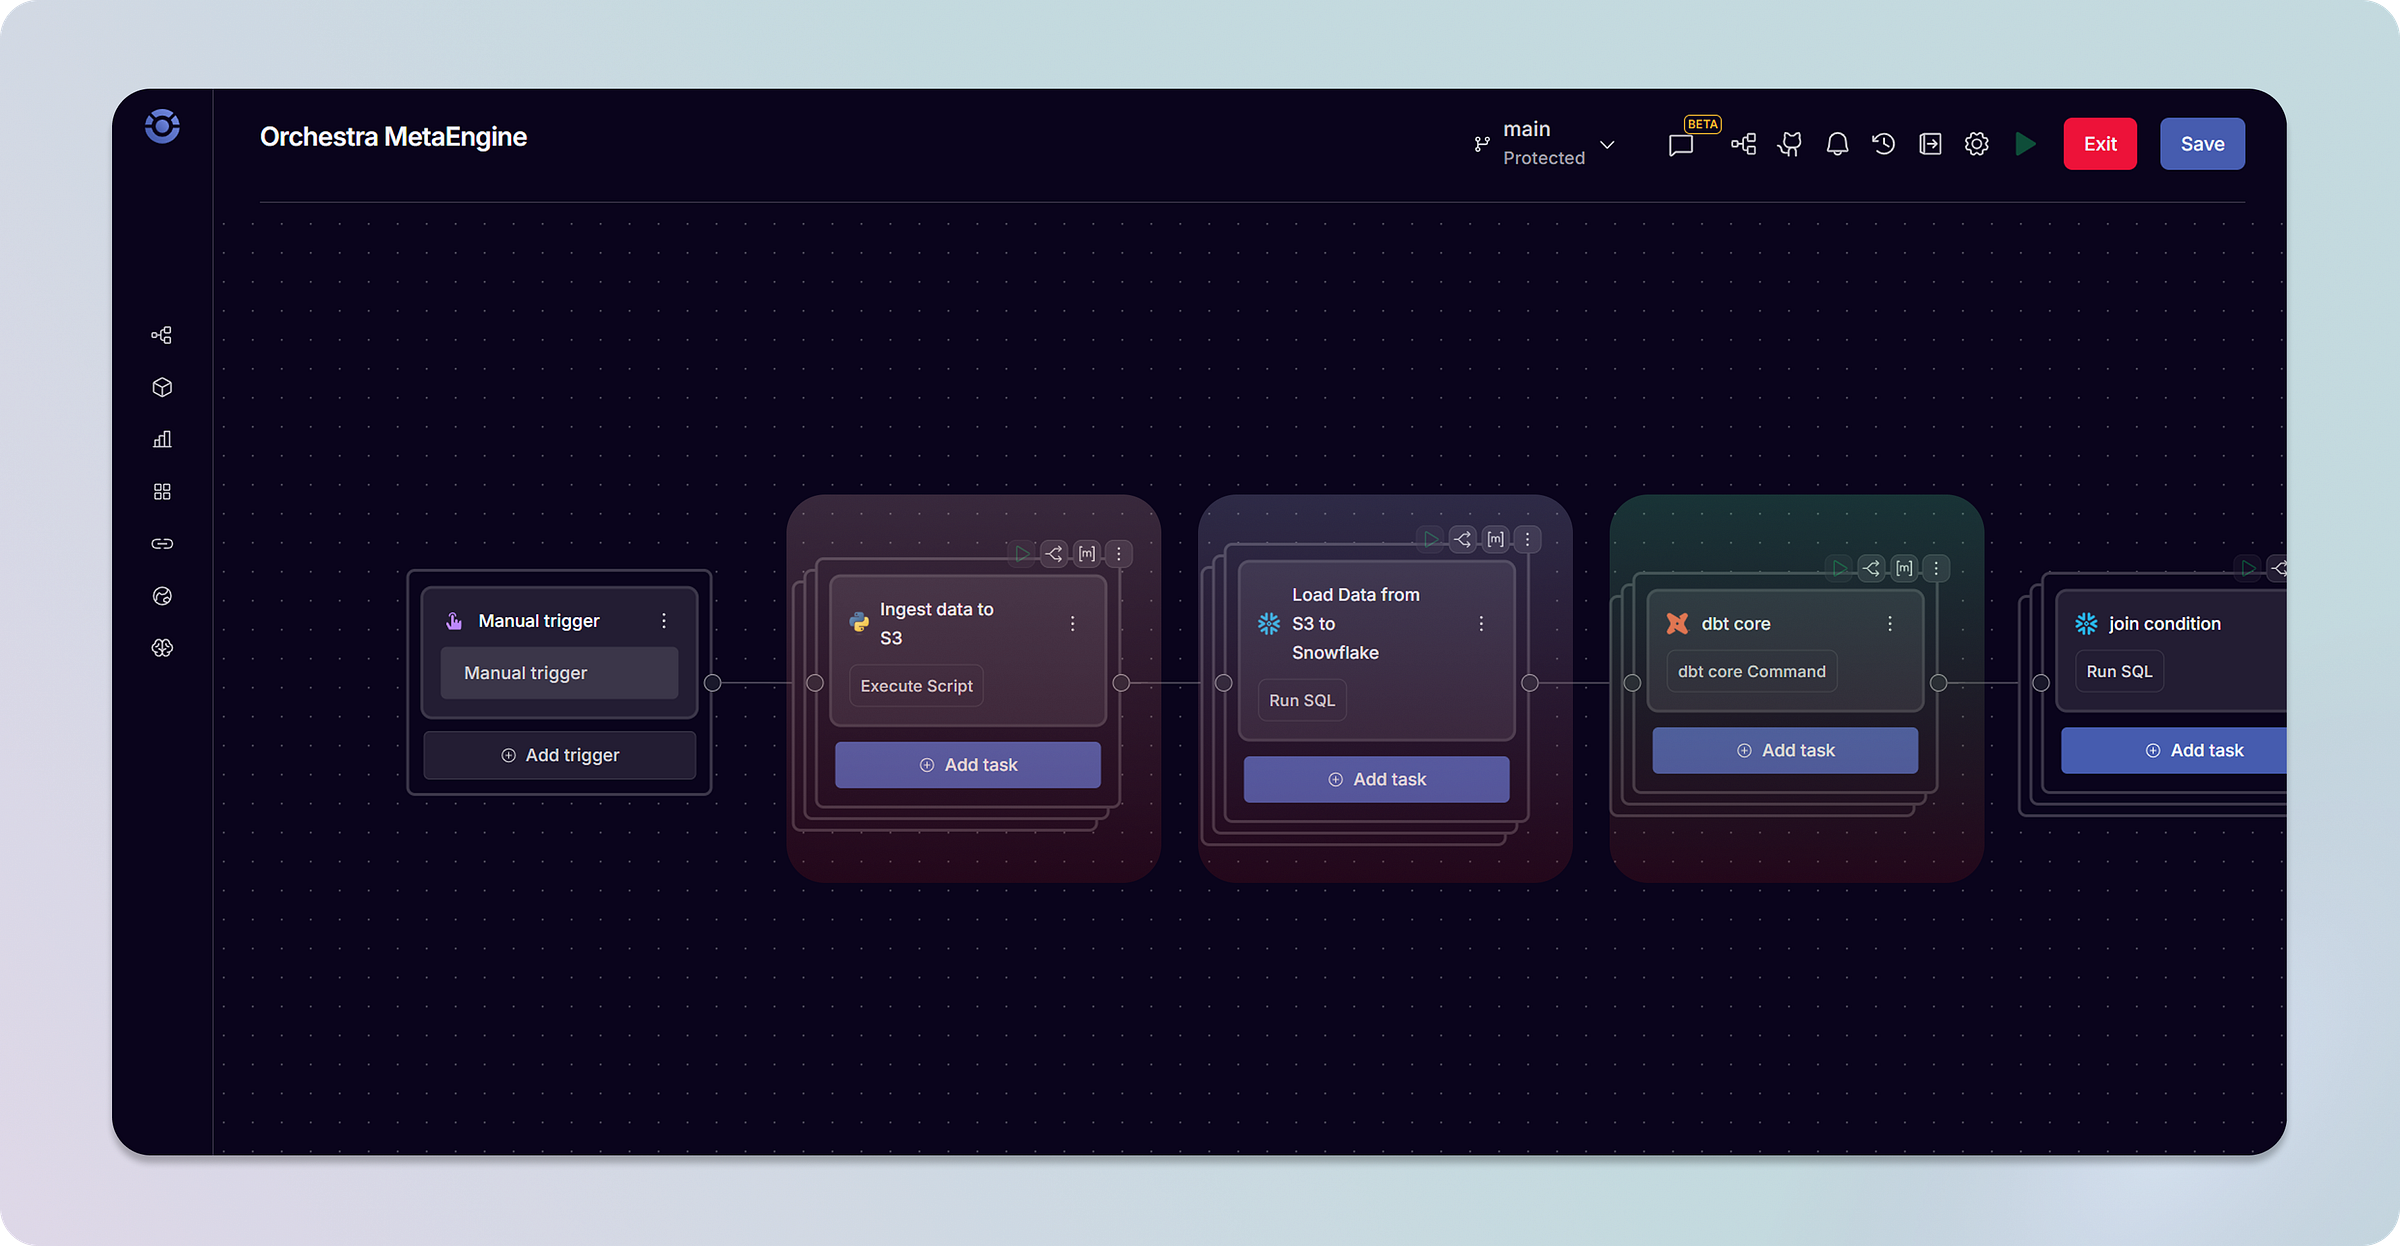2400x1246 pixels.
Task: Open version history clock icon
Action: [1884, 144]
